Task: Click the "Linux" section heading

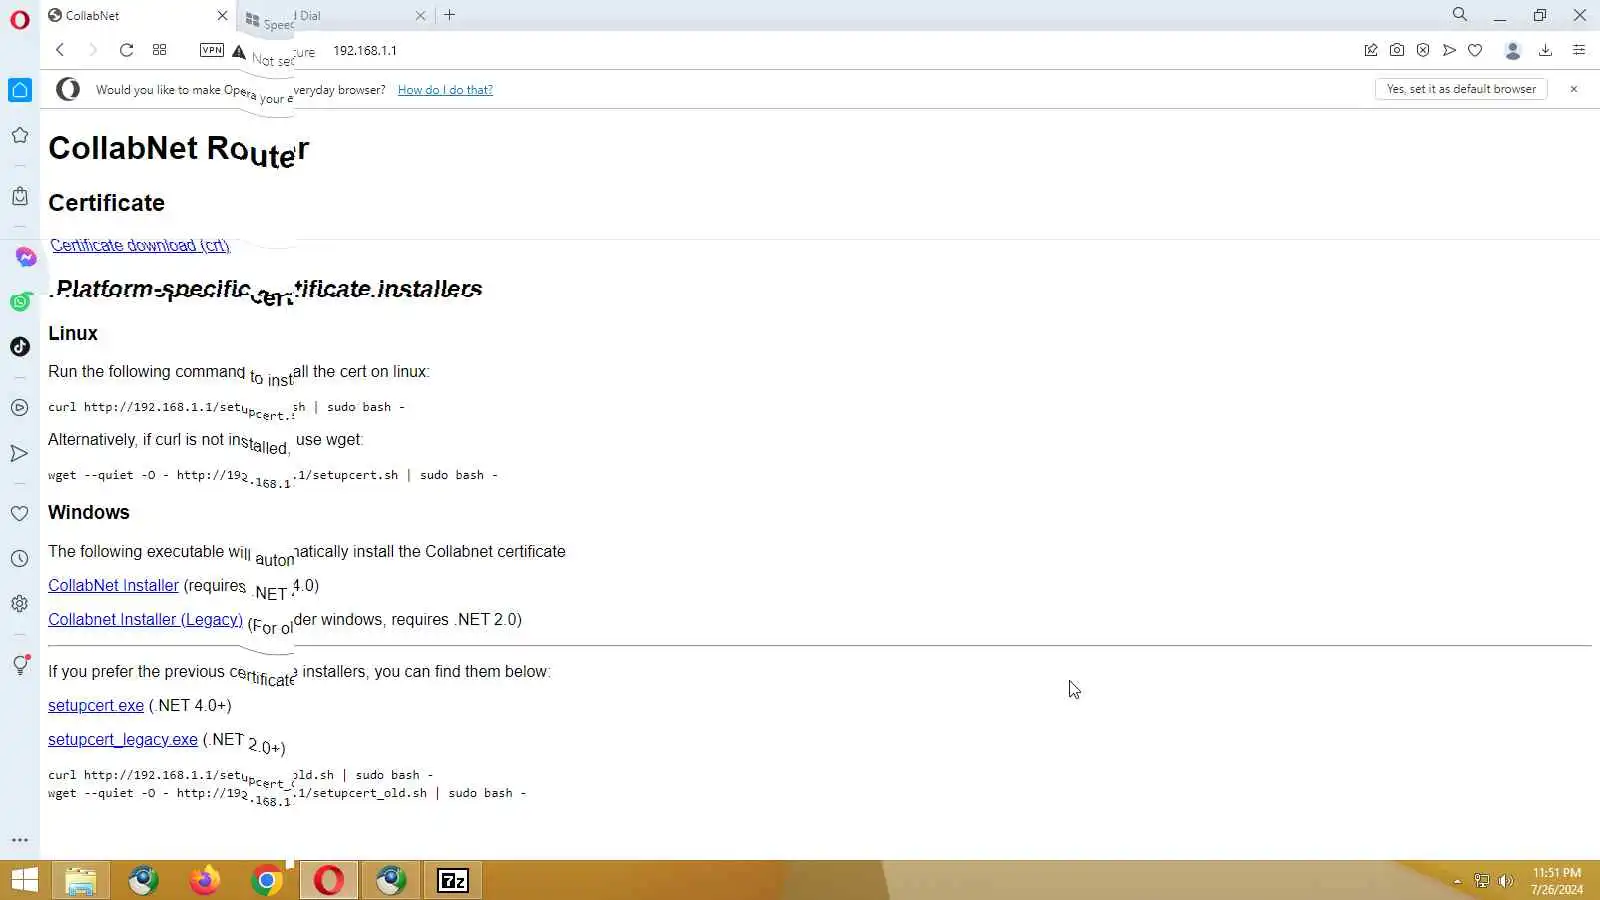Action: coord(73,334)
